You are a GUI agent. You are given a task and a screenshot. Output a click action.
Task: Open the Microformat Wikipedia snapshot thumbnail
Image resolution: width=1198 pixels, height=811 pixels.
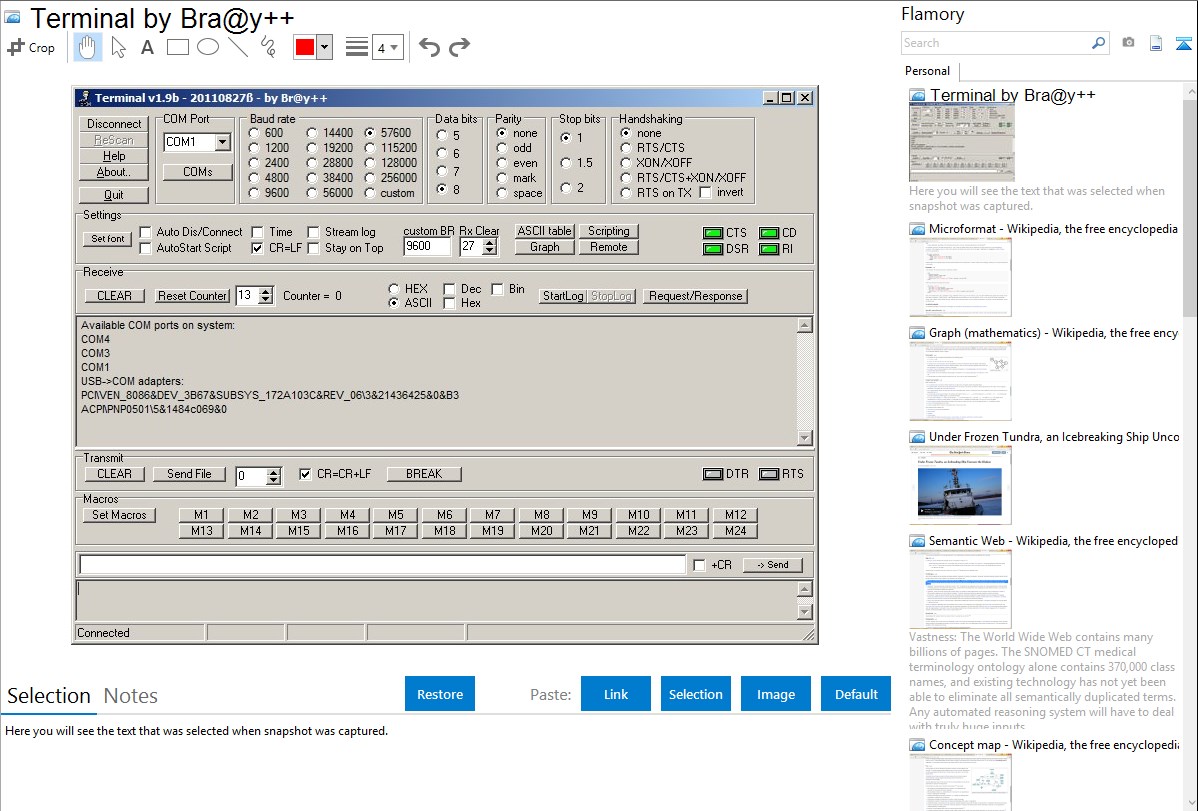click(960, 277)
